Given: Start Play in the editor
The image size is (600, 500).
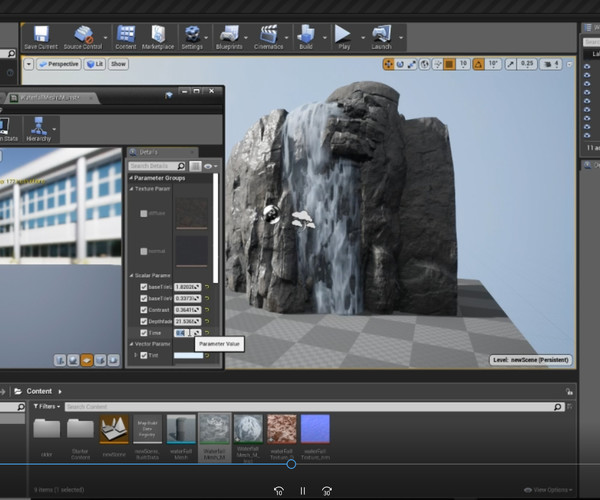Looking at the screenshot, I should pos(343,37).
